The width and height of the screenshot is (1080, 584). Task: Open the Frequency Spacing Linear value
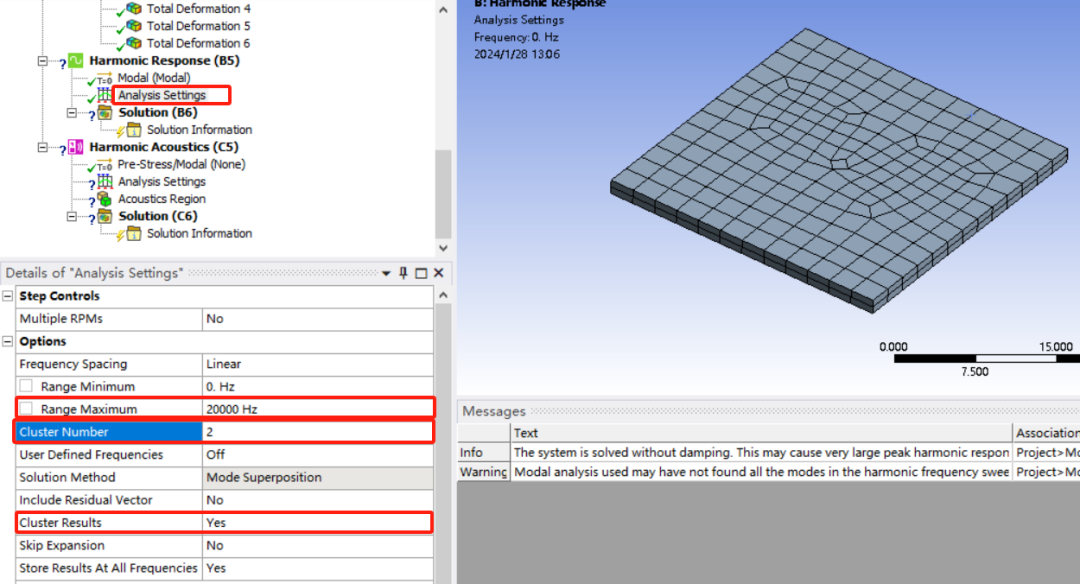[318, 364]
